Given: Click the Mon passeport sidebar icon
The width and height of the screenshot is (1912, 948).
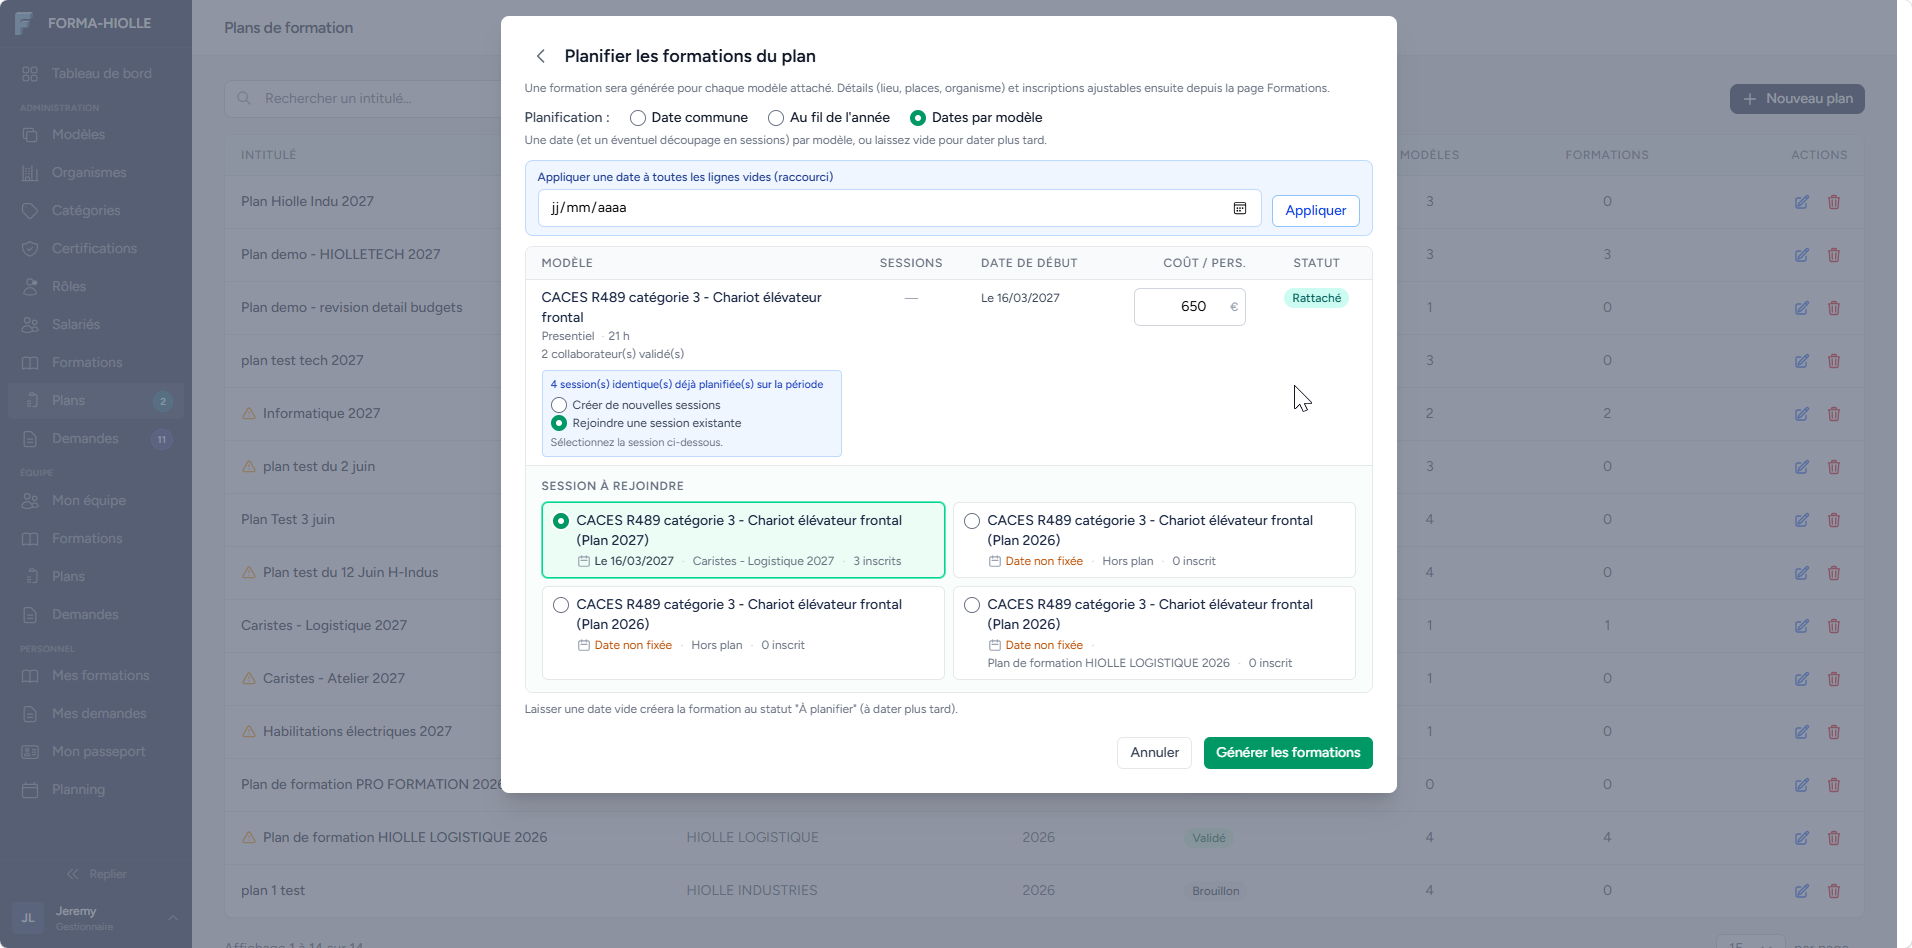Looking at the screenshot, I should pos(30,751).
